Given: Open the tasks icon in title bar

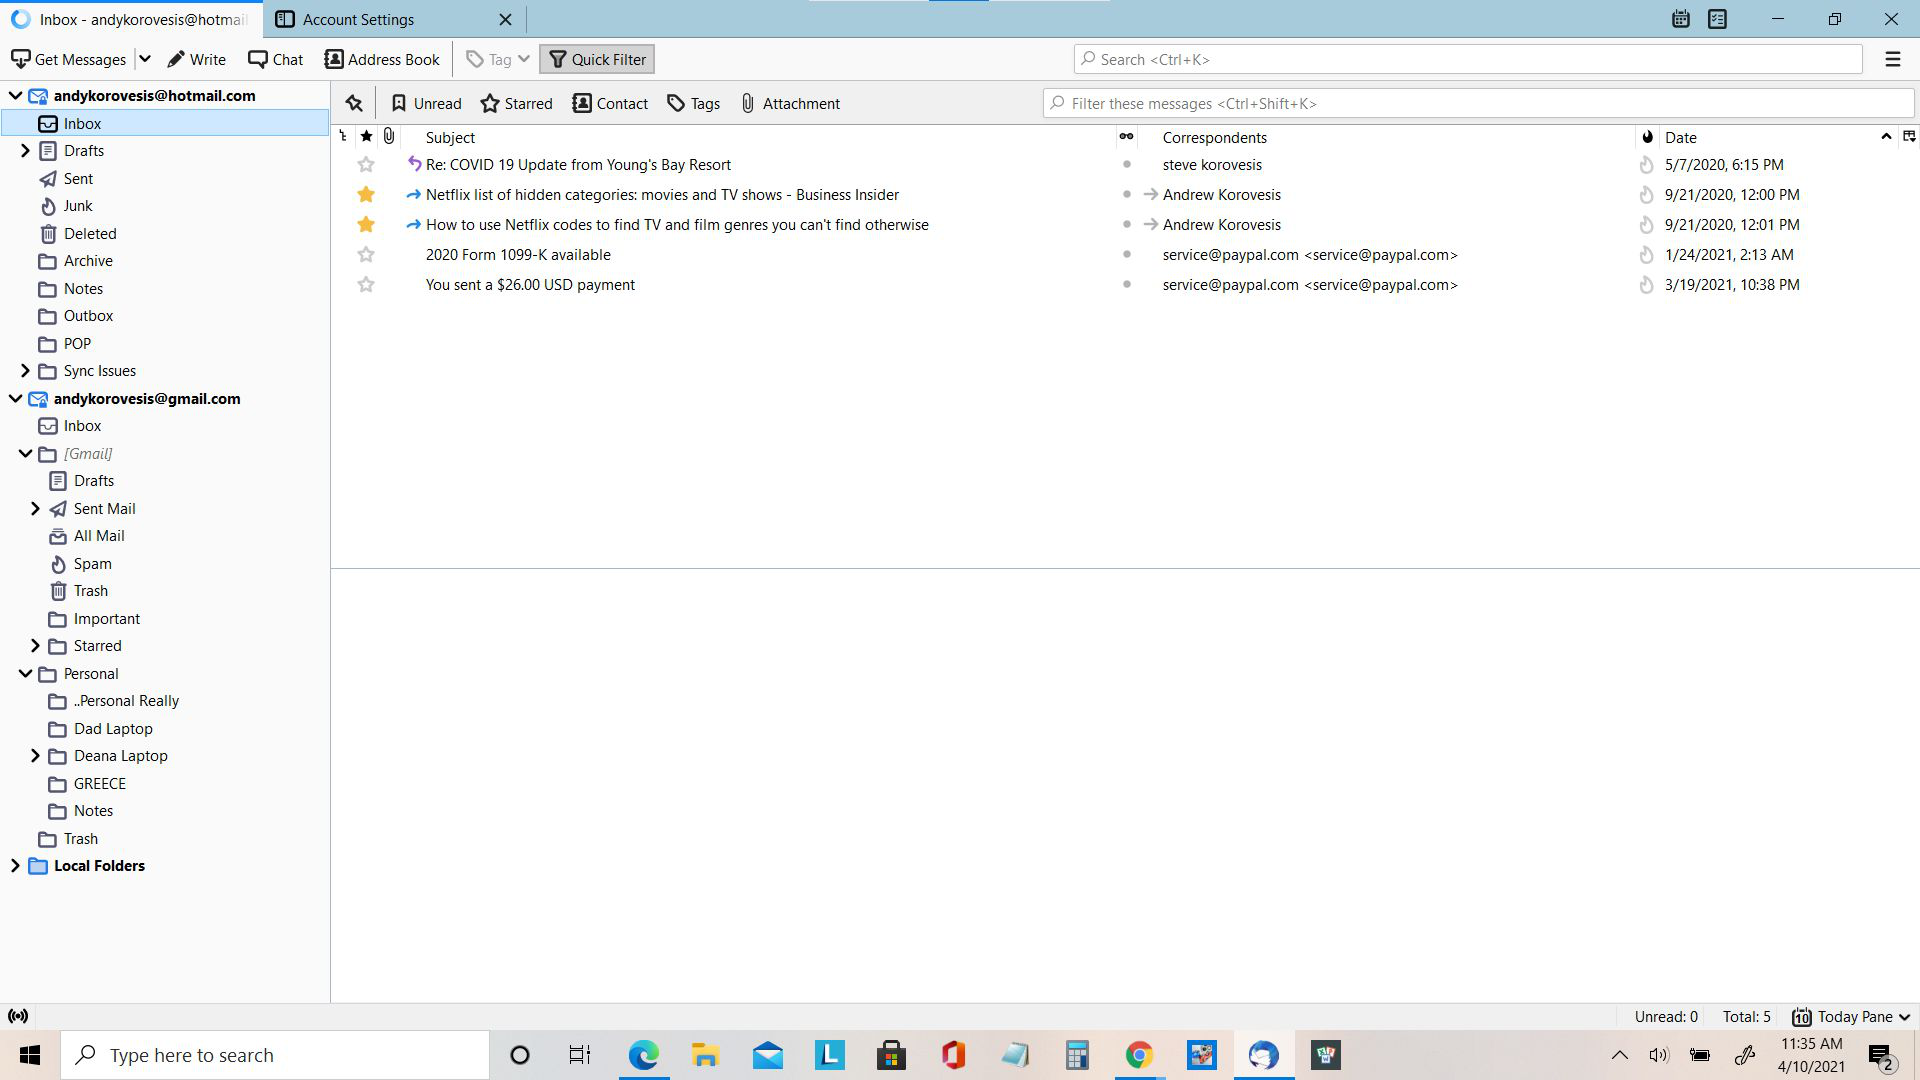Looking at the screenshot, I should coord(1717,19).
